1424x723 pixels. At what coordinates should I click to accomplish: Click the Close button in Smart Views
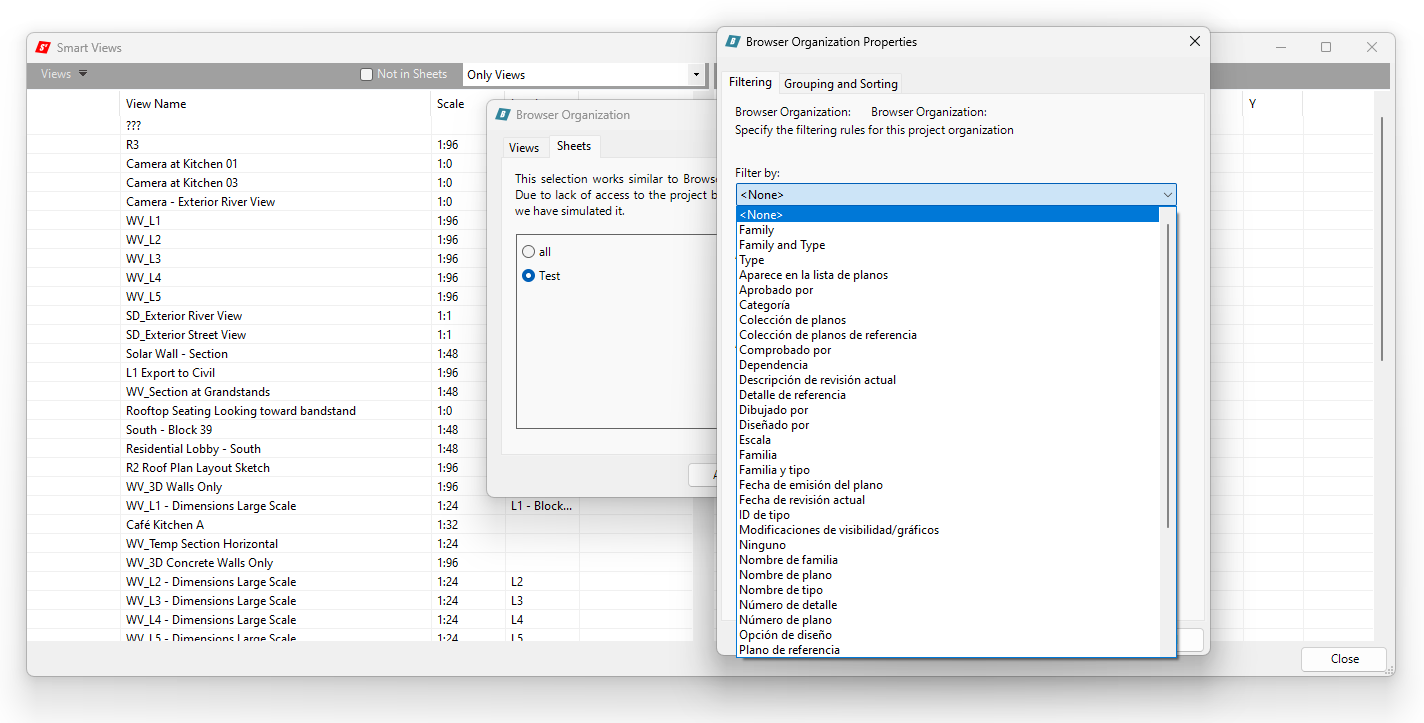1344,659
